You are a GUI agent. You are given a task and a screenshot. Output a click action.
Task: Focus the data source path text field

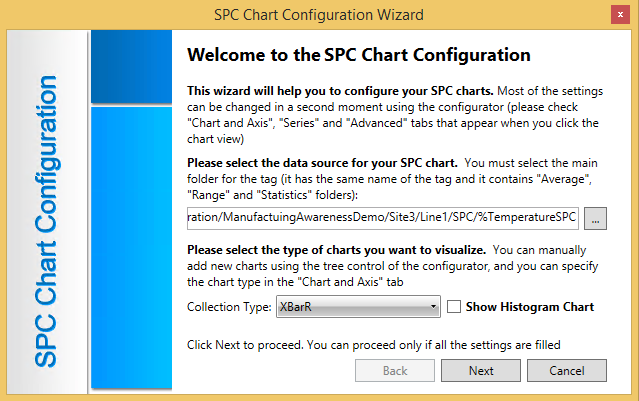tap(382, 217)
